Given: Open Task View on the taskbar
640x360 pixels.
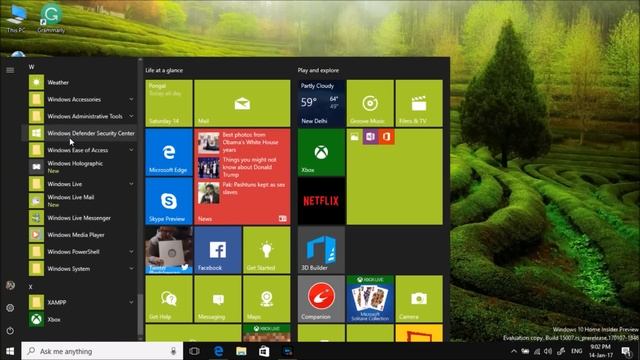Looking at the screenshot, I should (x=194, y=351).
